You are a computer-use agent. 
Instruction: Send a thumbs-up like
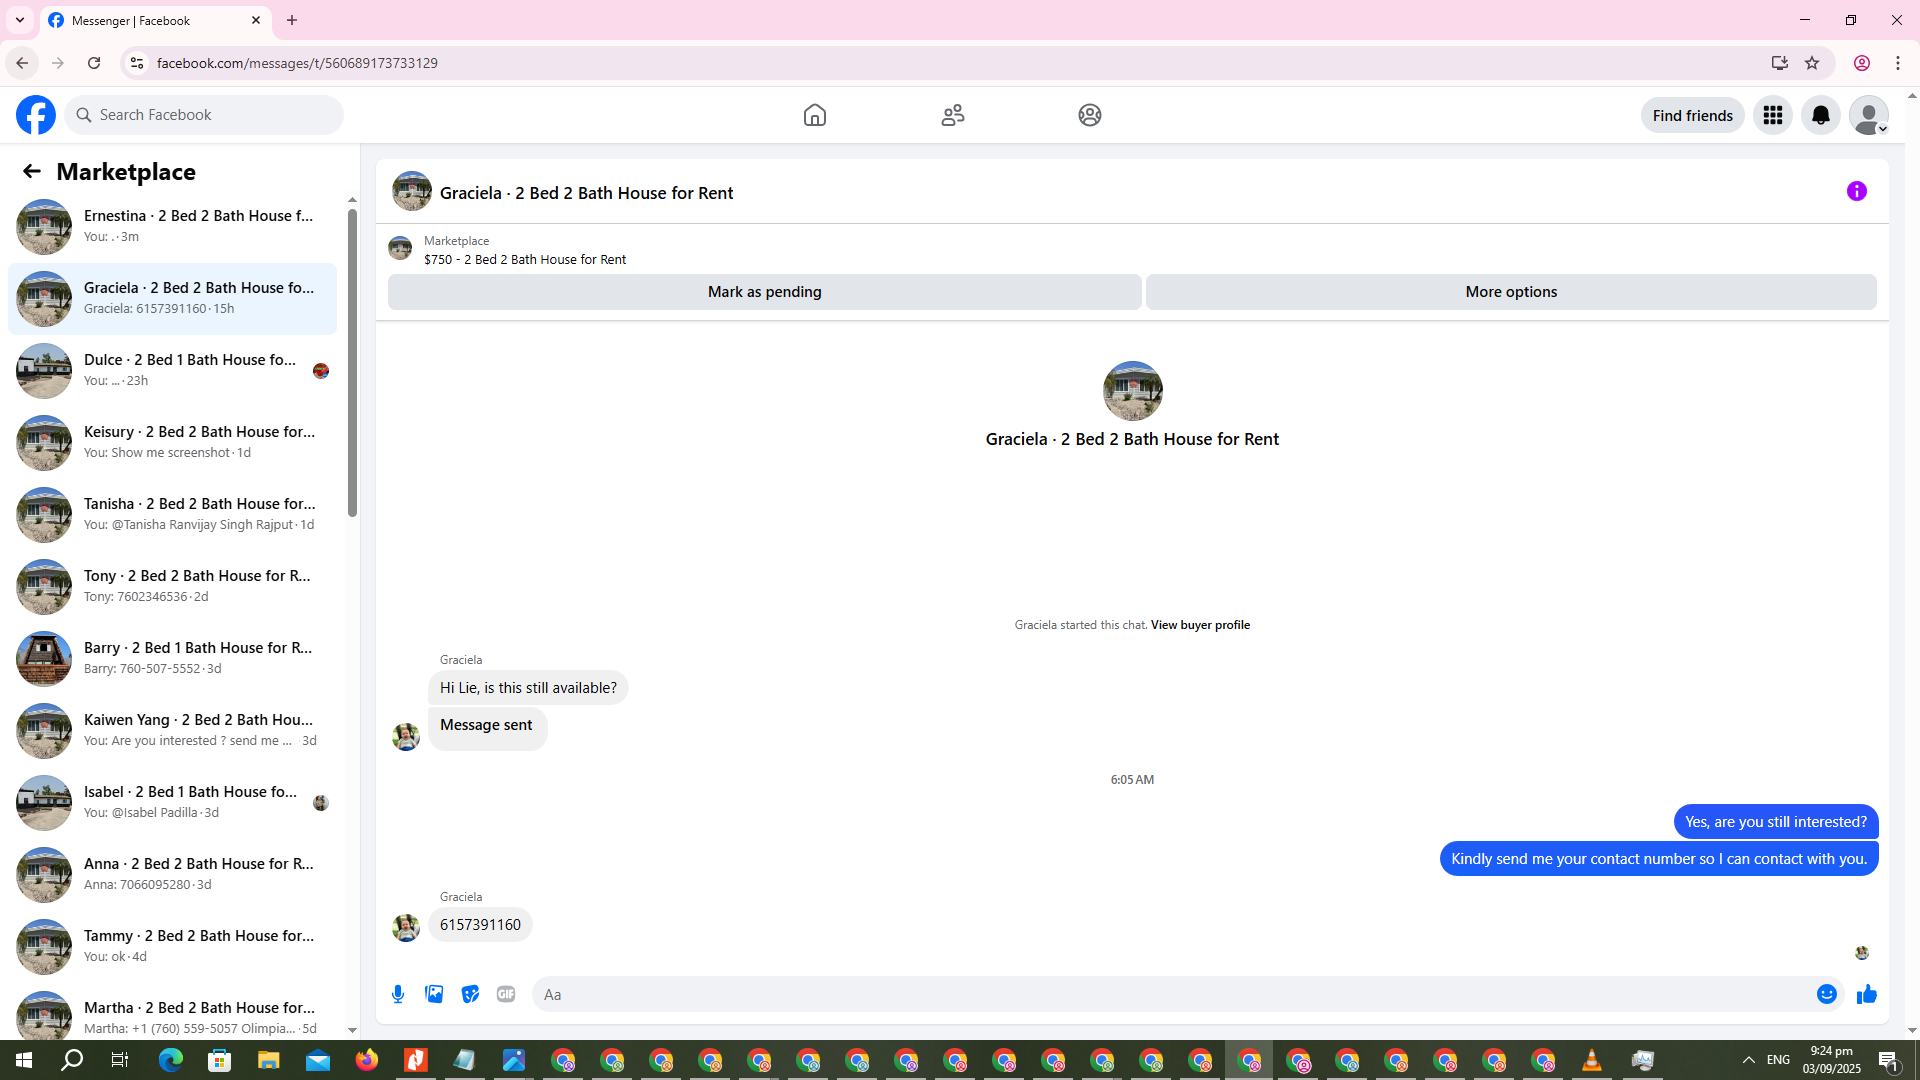(x=1867, y=994)
